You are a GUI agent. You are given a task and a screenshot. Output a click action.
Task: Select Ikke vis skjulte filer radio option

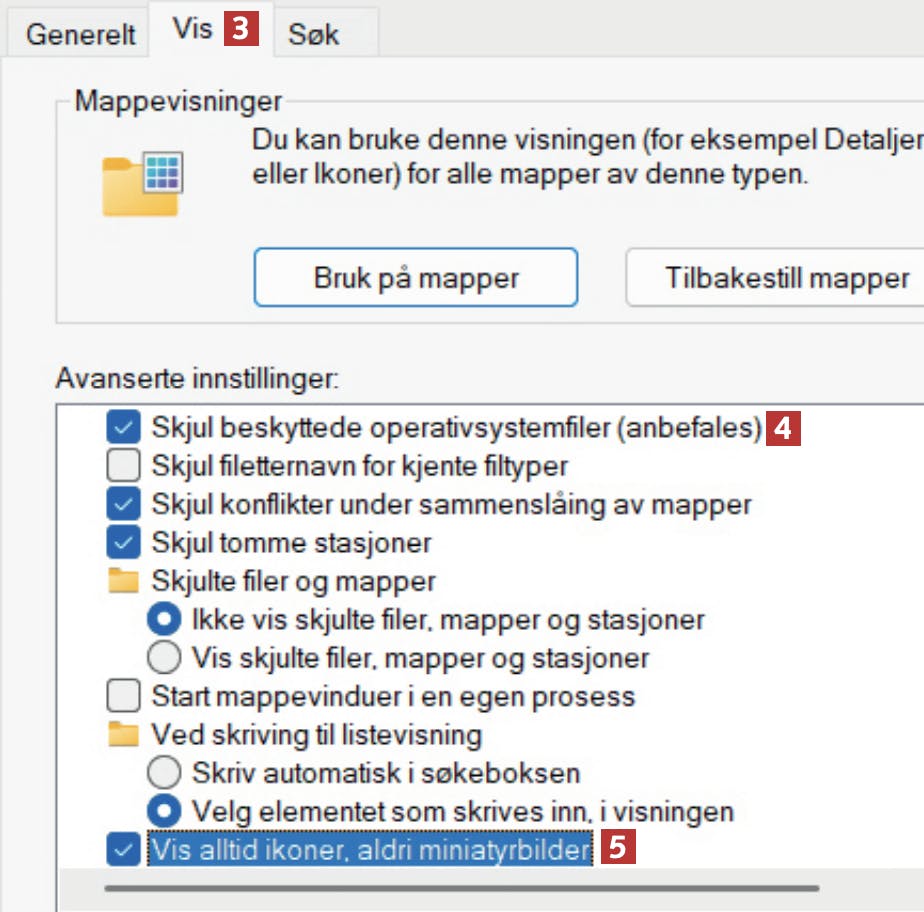tap(163, 619)
